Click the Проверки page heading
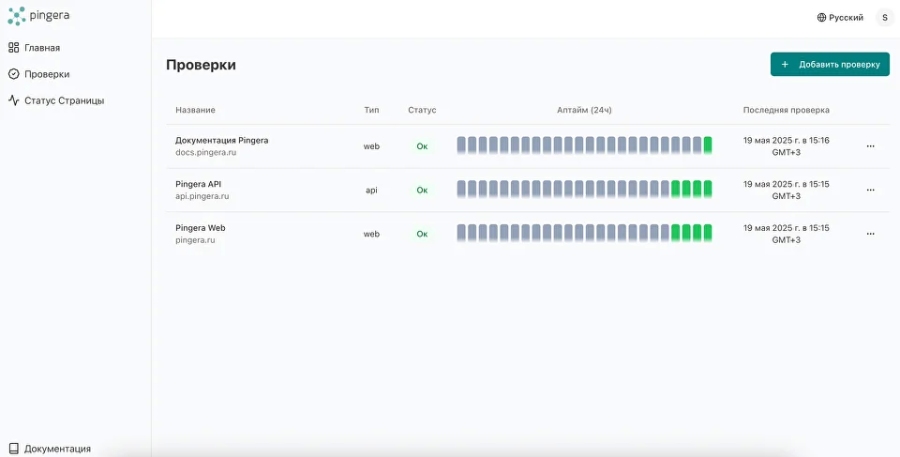This screenshot has height=457, width=900. (201, 65)
